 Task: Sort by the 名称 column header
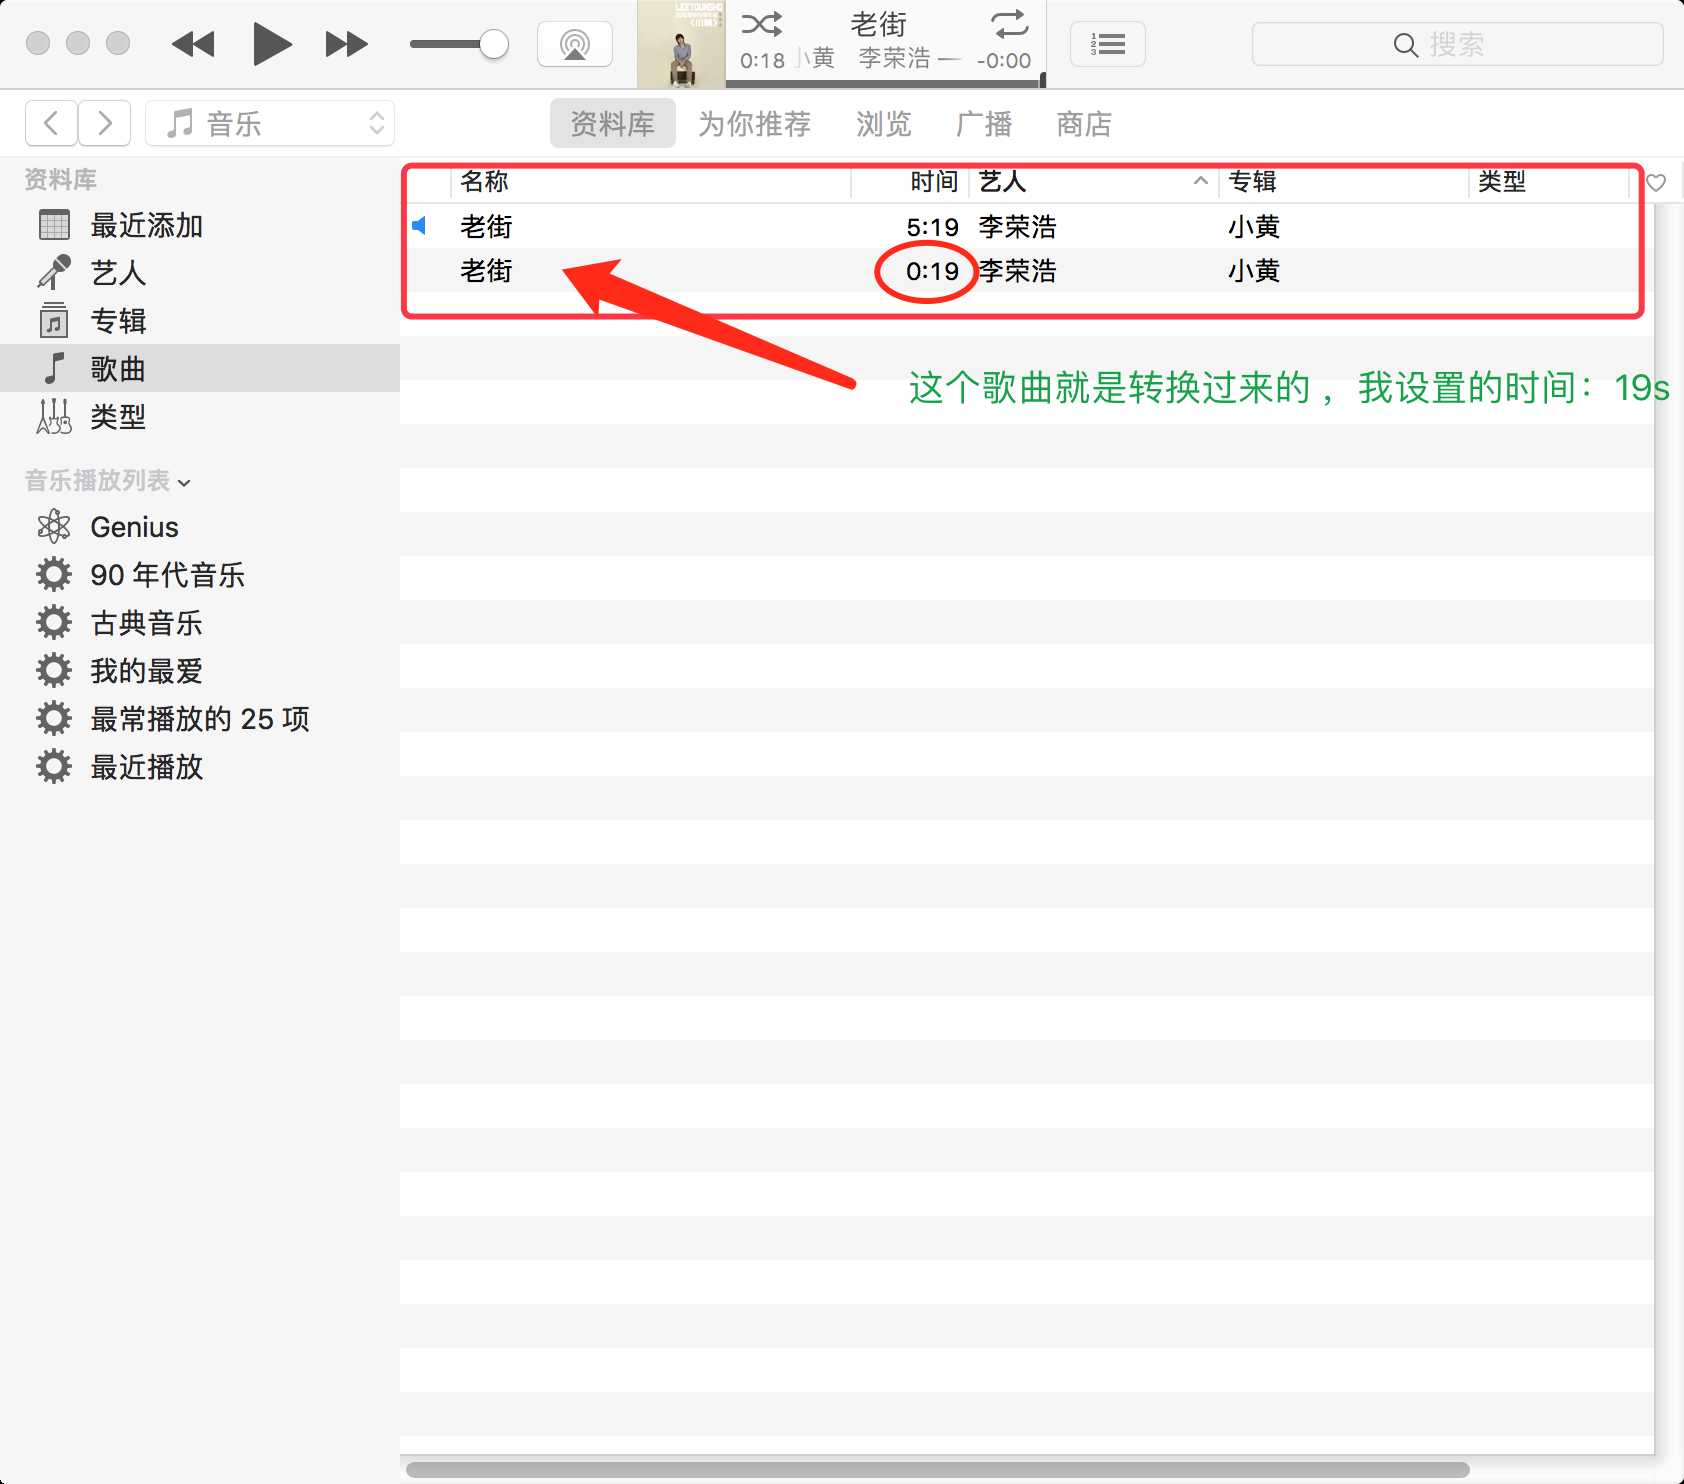(x=651, y=181)
